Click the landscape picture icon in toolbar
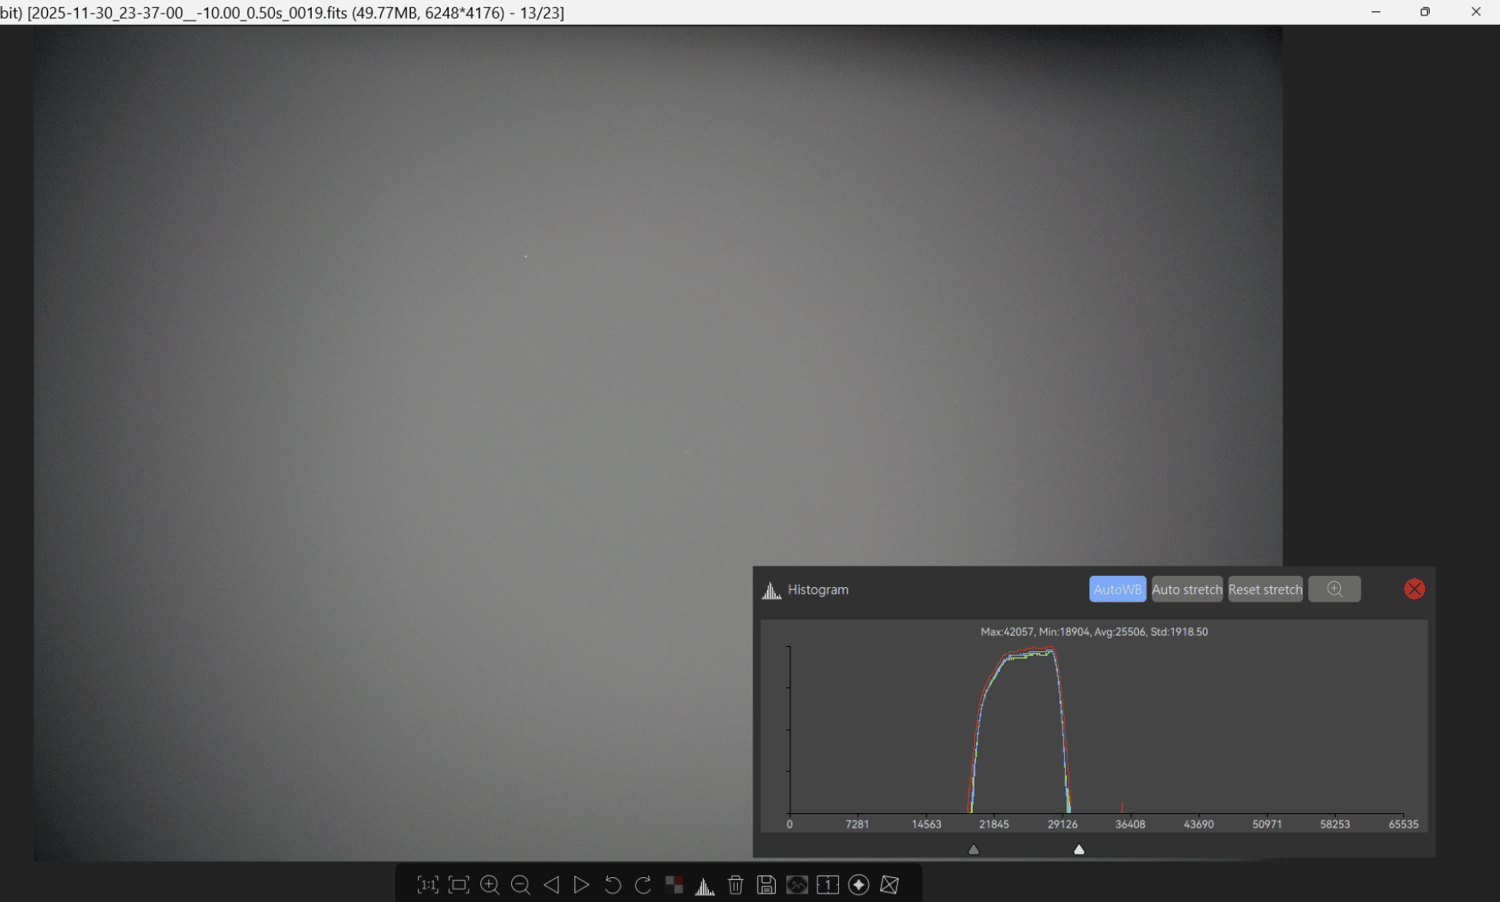The width and height of the screenshot is (1500, 902). 797,885
